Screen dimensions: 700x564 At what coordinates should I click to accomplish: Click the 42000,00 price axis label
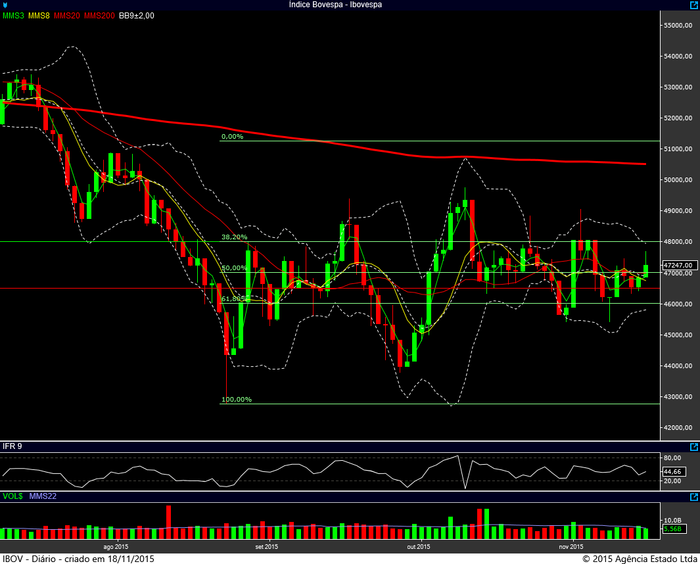(x=678, y=427)
